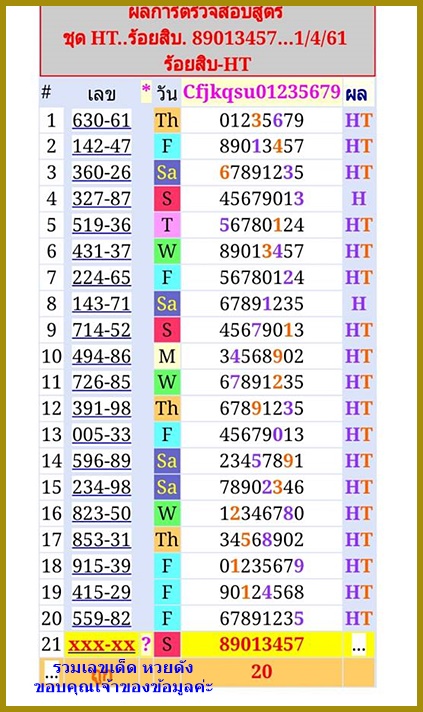
Task: Click the purple question mark in row 21
Action: point(146,644)
